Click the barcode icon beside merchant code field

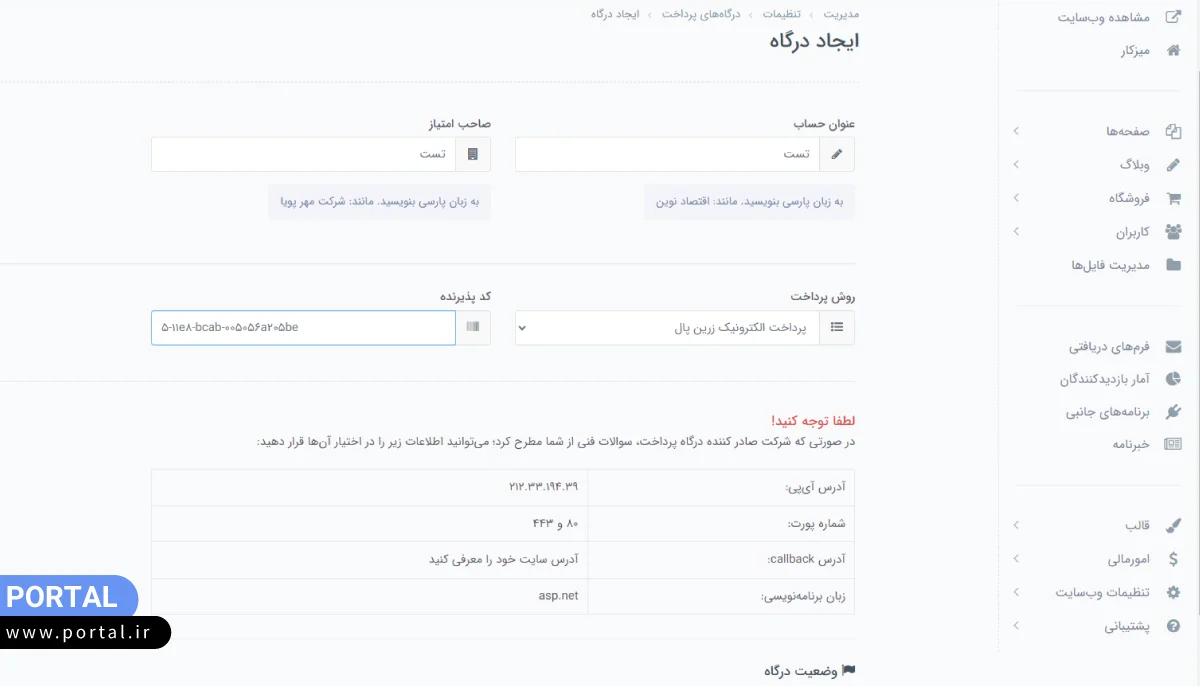pyautogui.click(x=475, y=327)
